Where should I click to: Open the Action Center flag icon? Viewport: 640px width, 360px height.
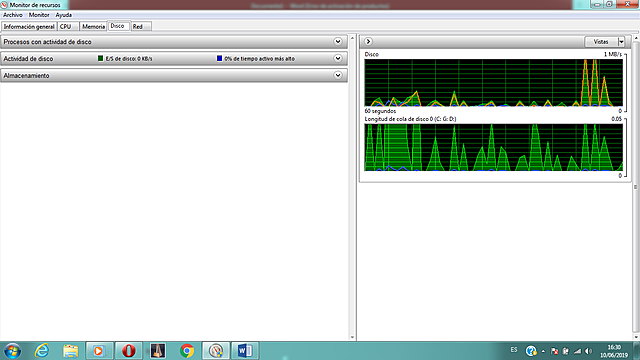tap(554, 351)
